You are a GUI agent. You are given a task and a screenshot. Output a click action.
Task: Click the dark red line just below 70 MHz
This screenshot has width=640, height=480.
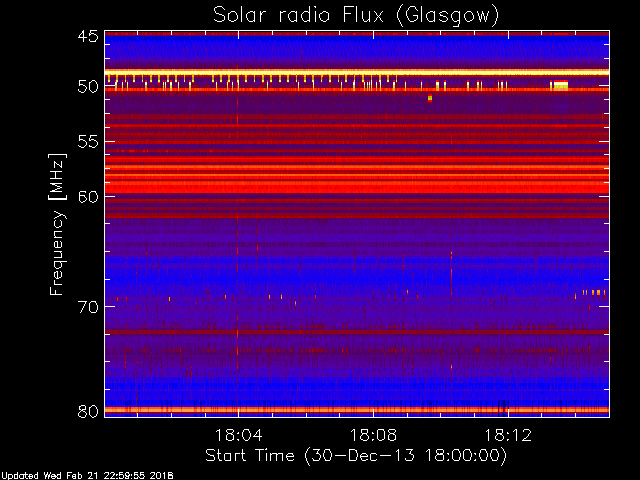356,331
